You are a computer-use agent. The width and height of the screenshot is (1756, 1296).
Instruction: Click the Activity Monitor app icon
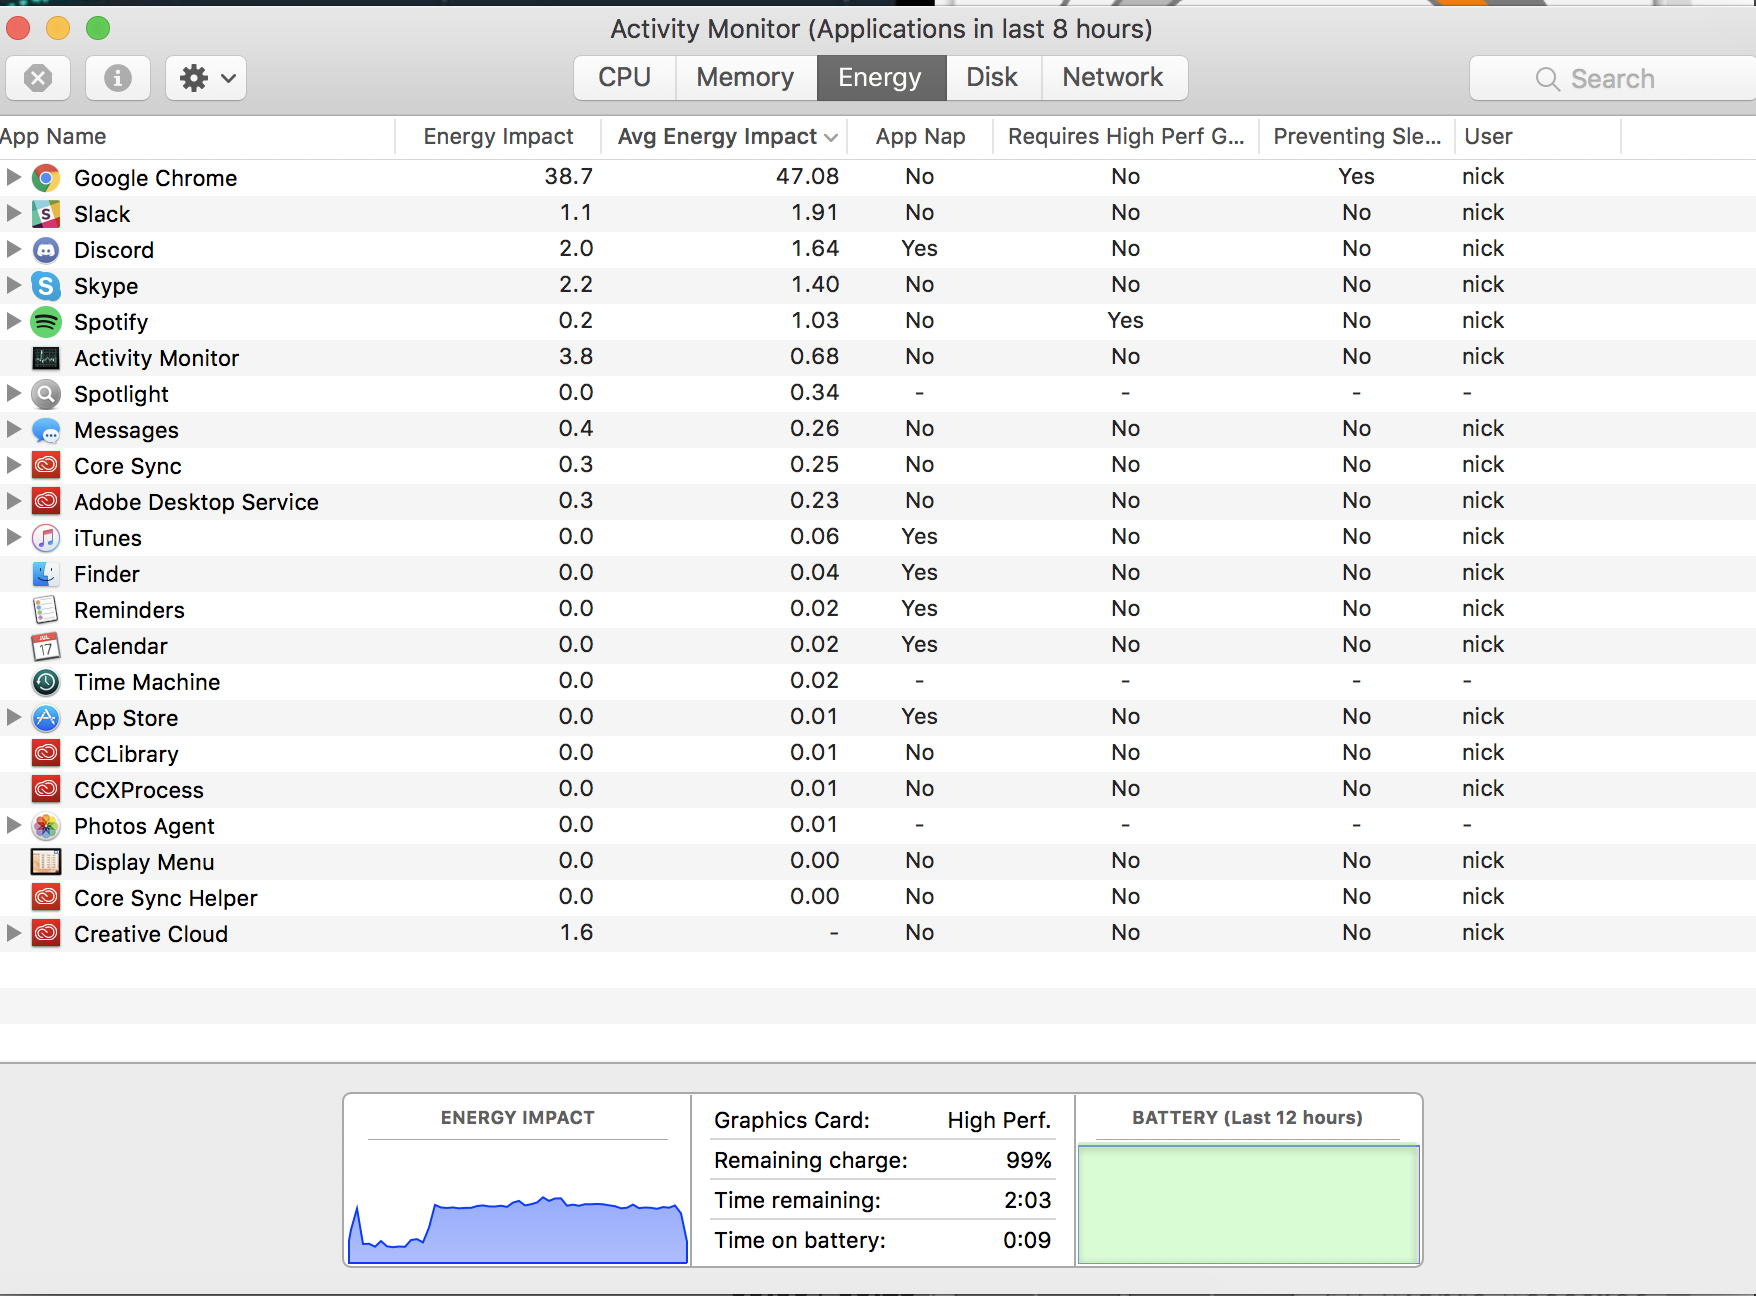[x=46, y=358]
